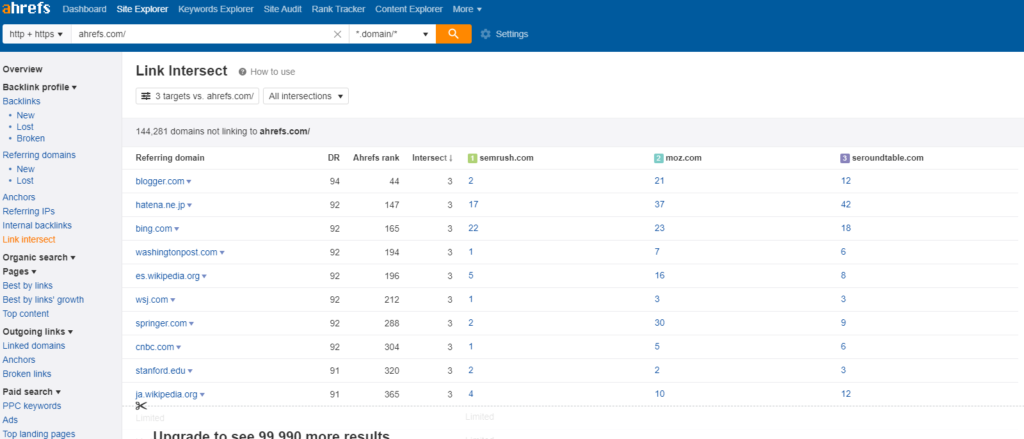Click the 30 moz.com links for springer.com
The height and width of the screenshot is (439, 1024).
coord(660,323)
